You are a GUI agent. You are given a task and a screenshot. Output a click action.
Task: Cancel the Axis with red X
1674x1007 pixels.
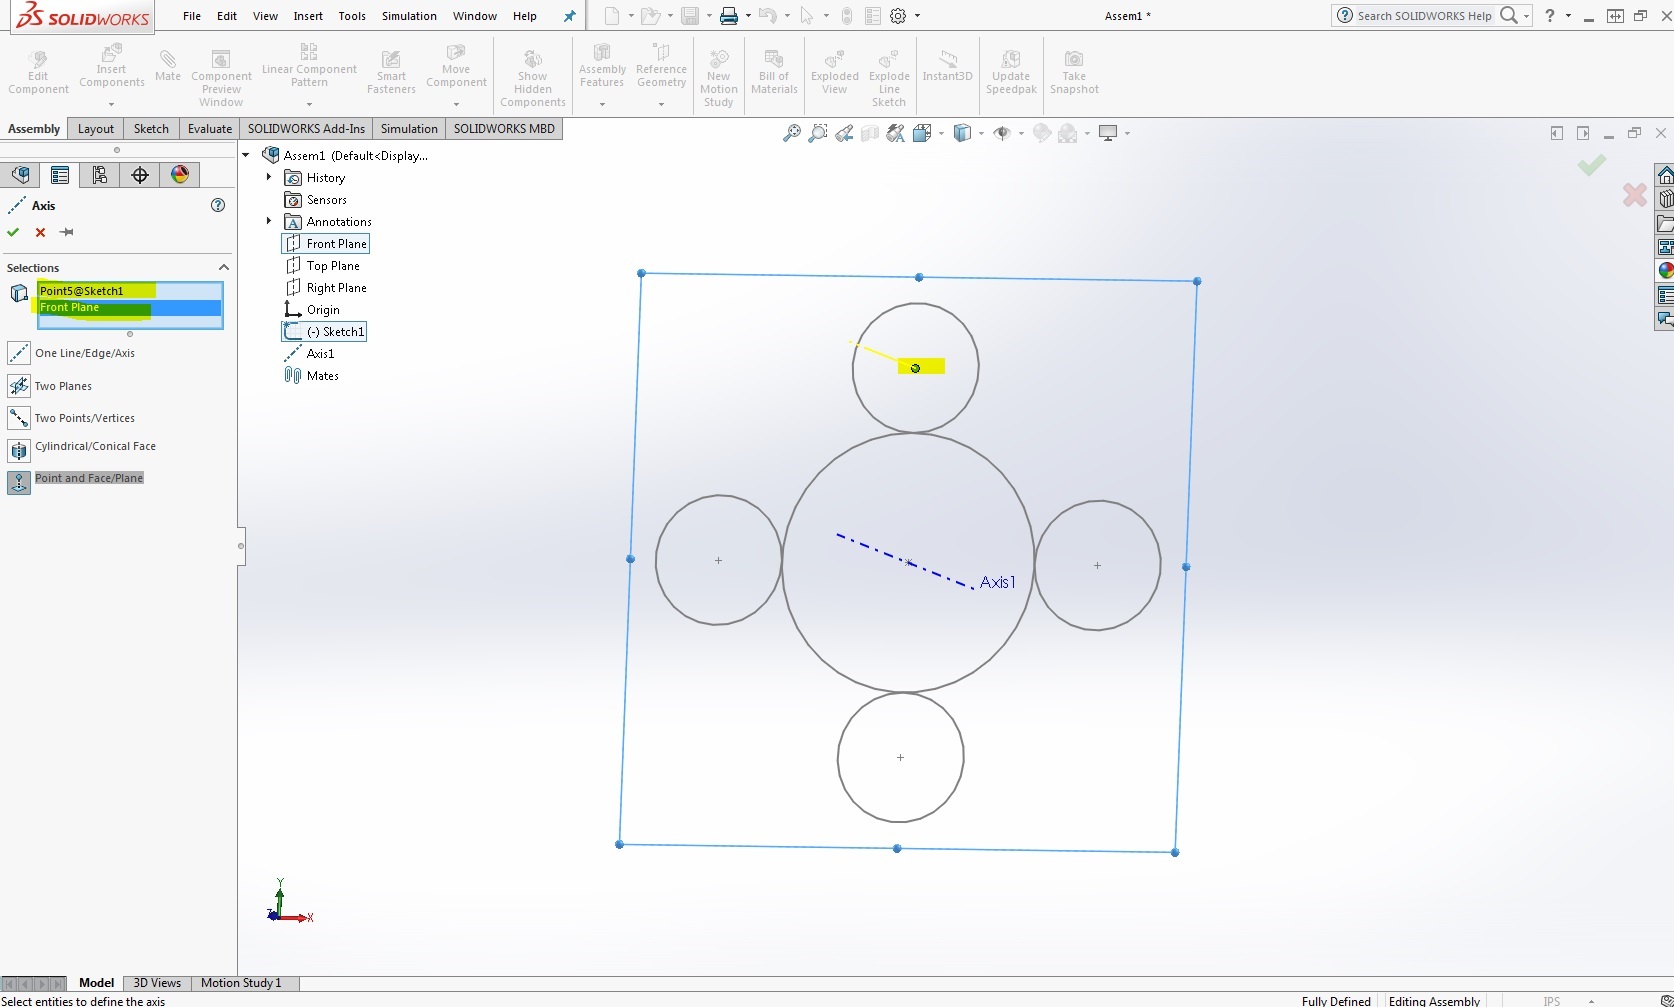point(40,232)
